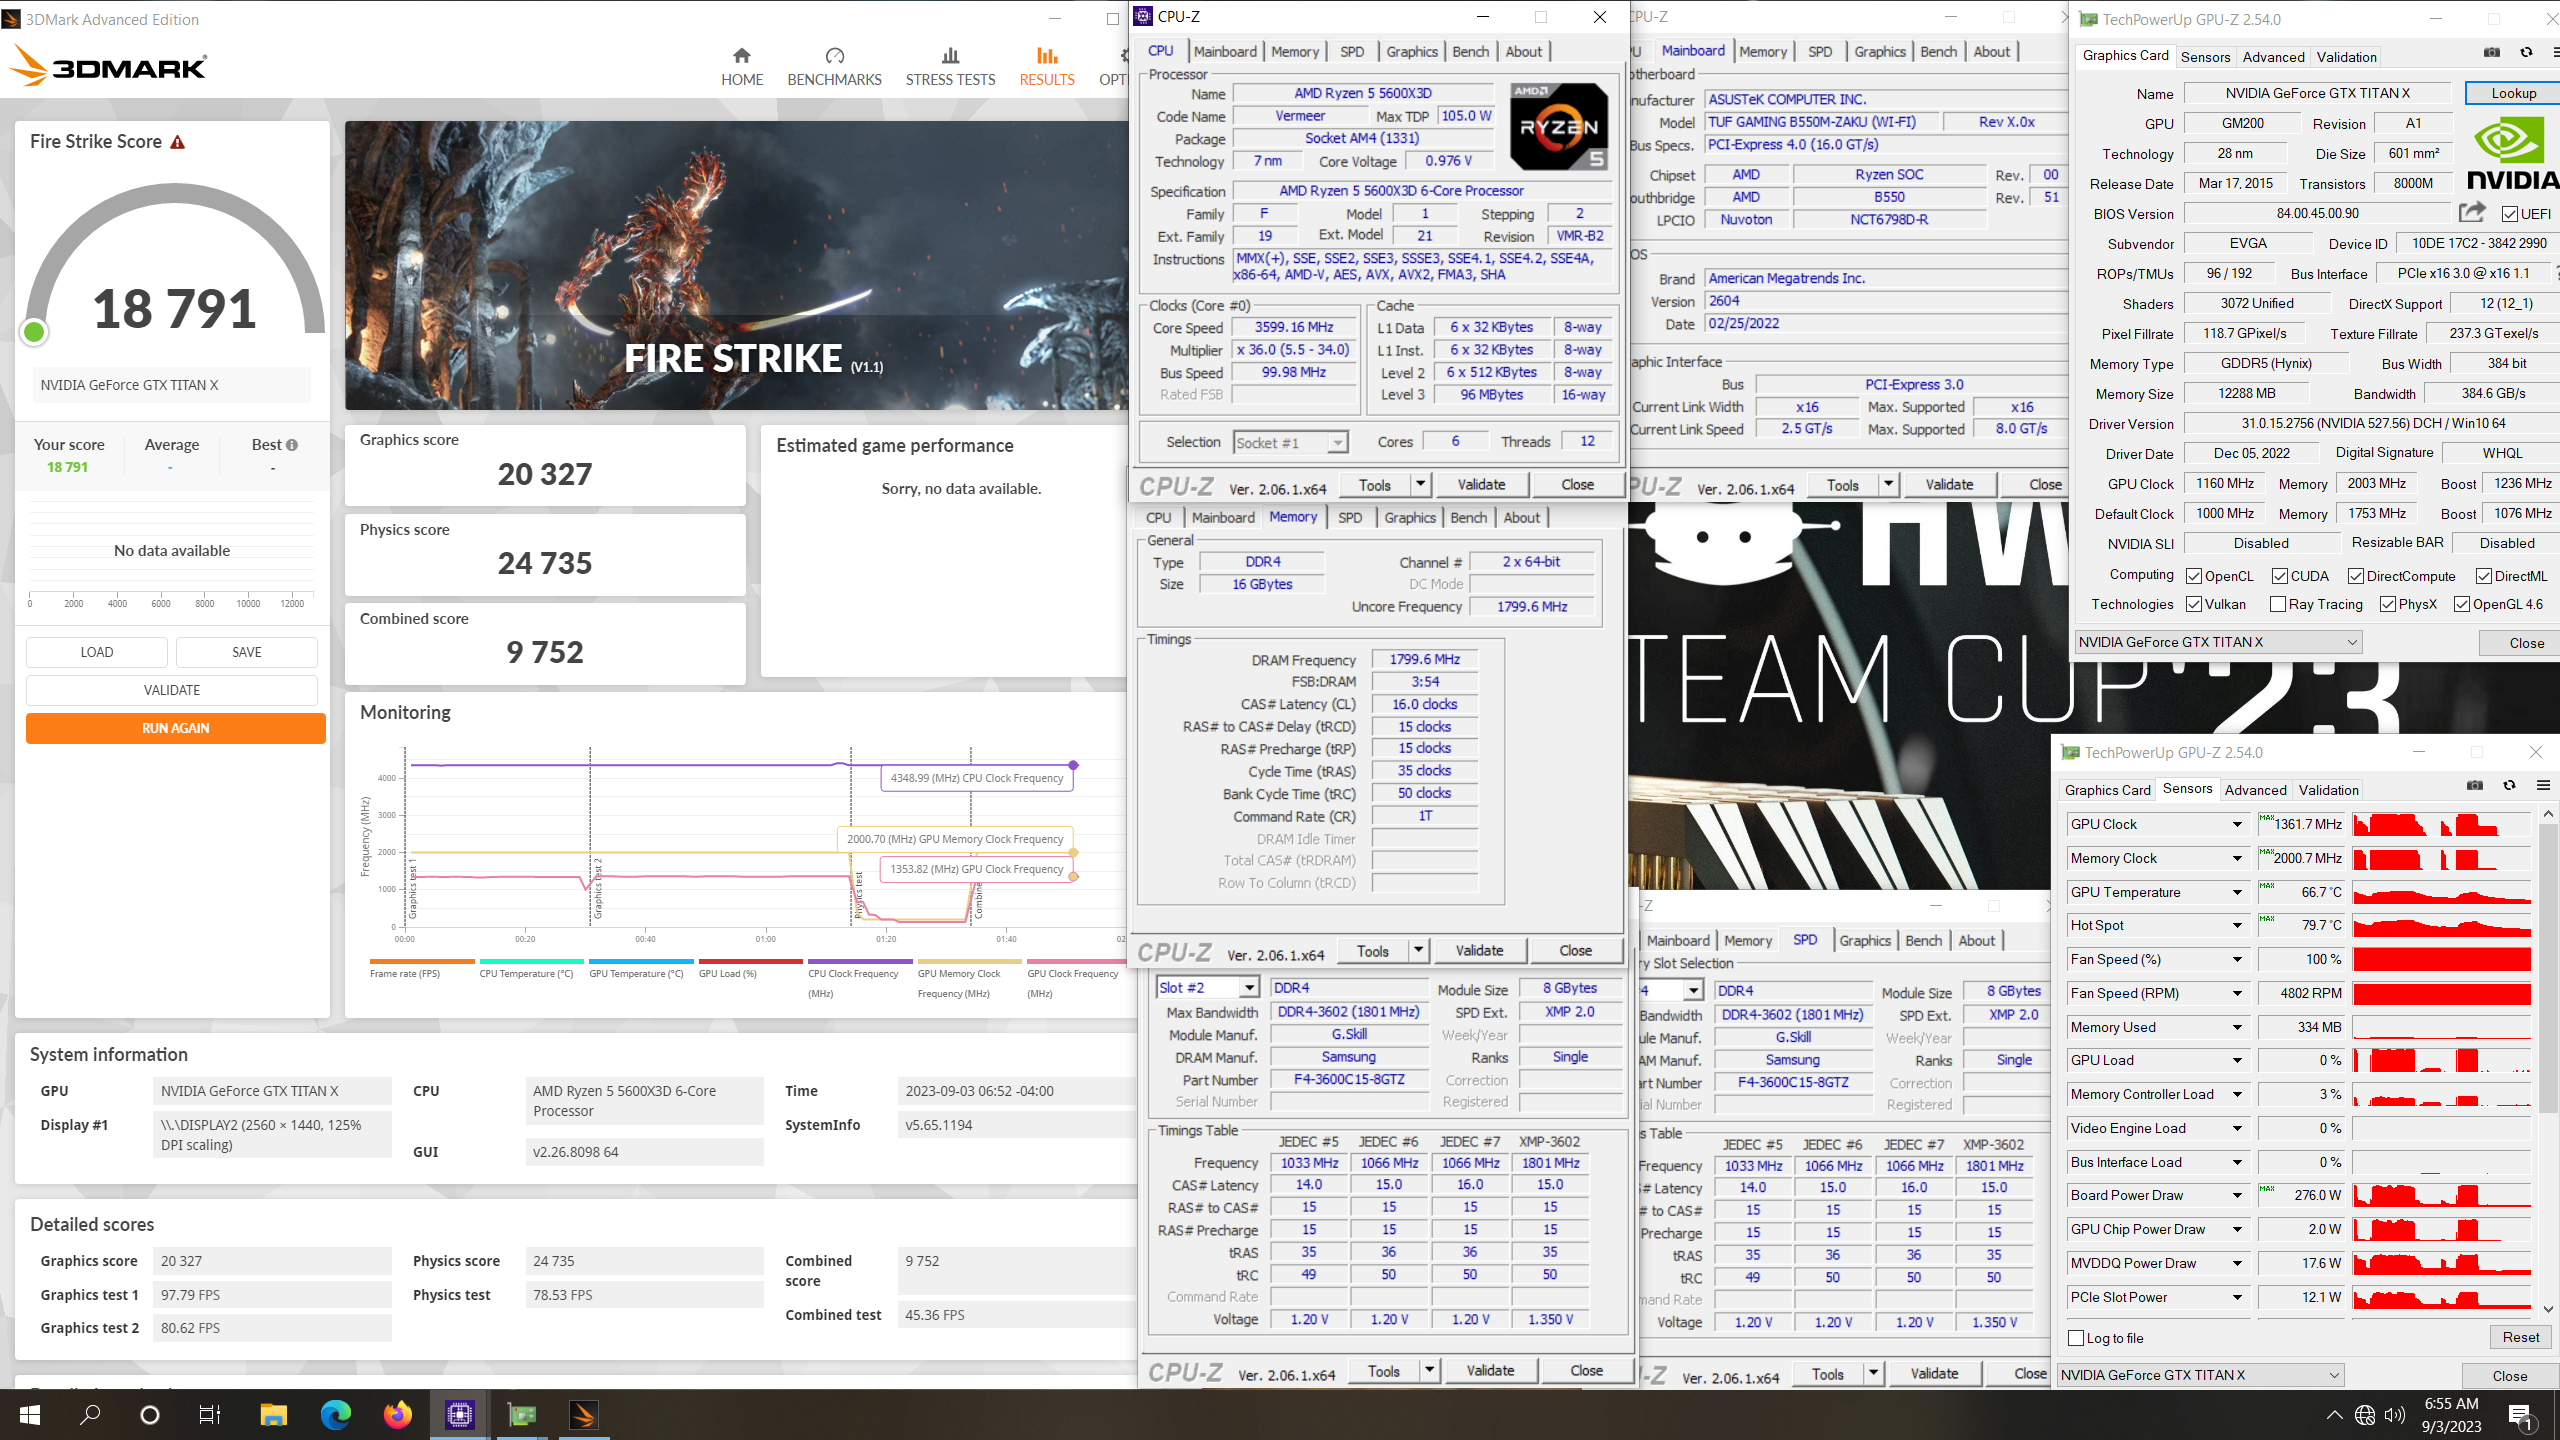Open the 3DMark STRESS TESTS section
The width and height of the screenshot is (2560, 1440).
(950, 67)
